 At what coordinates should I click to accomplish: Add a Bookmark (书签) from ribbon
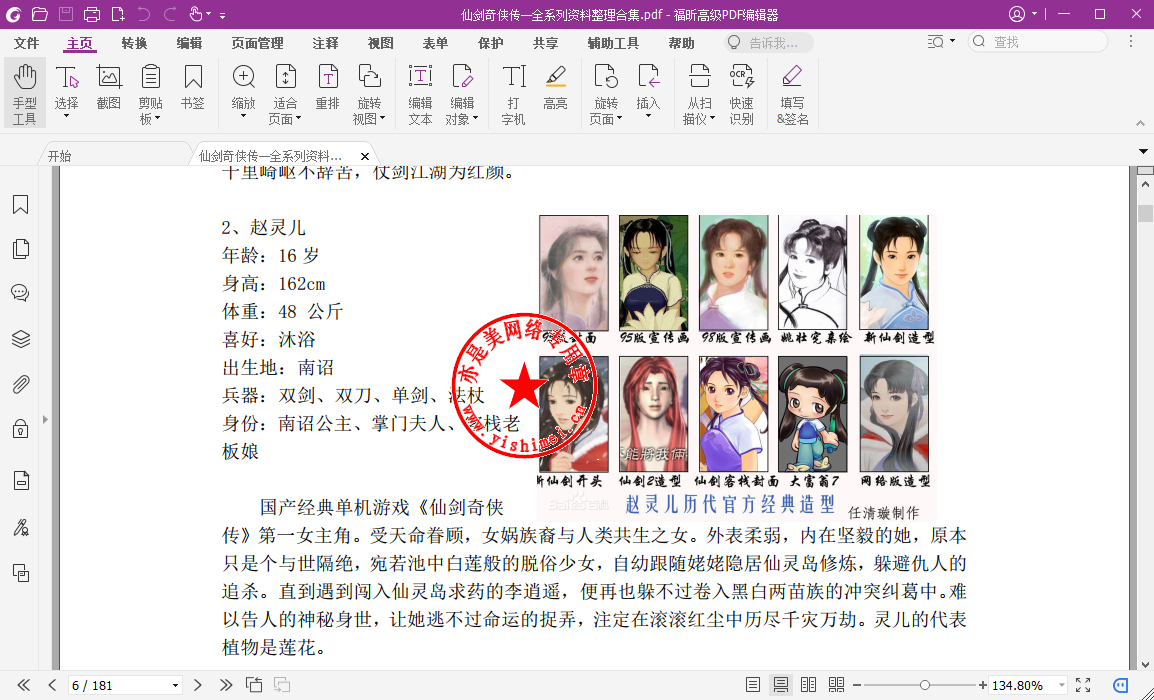pyautogui.click(x=192, y=88)
